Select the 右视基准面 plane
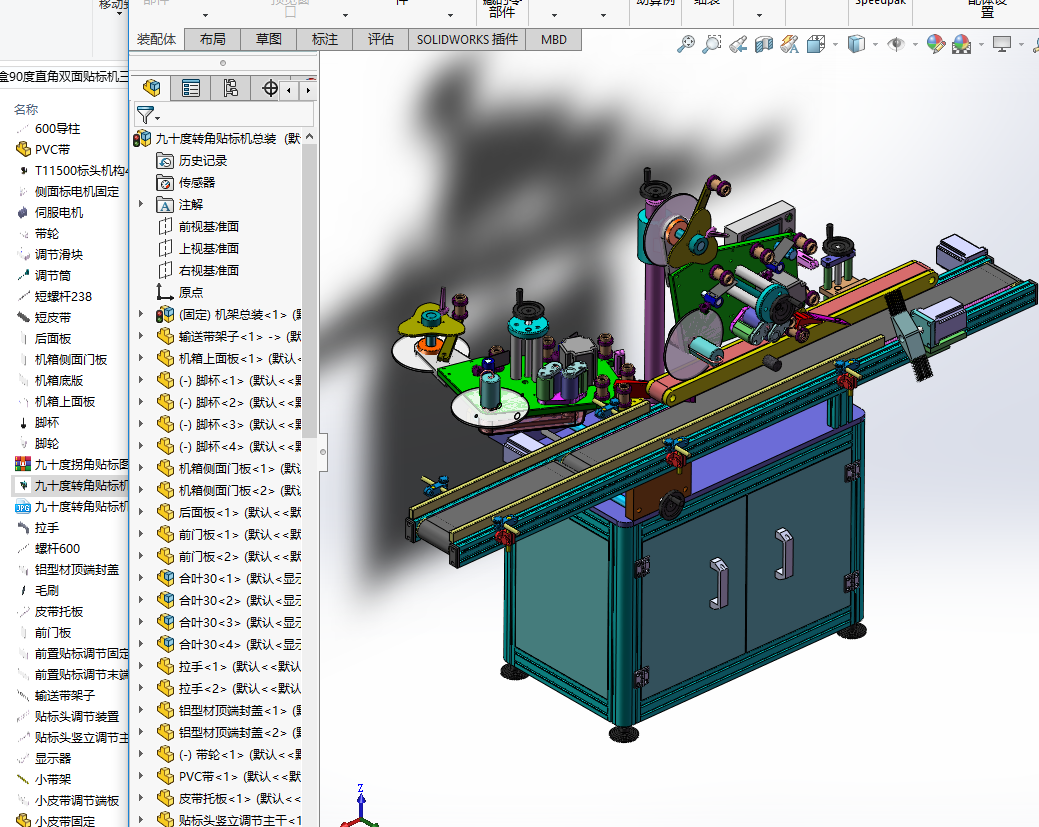 pos(209,270)
